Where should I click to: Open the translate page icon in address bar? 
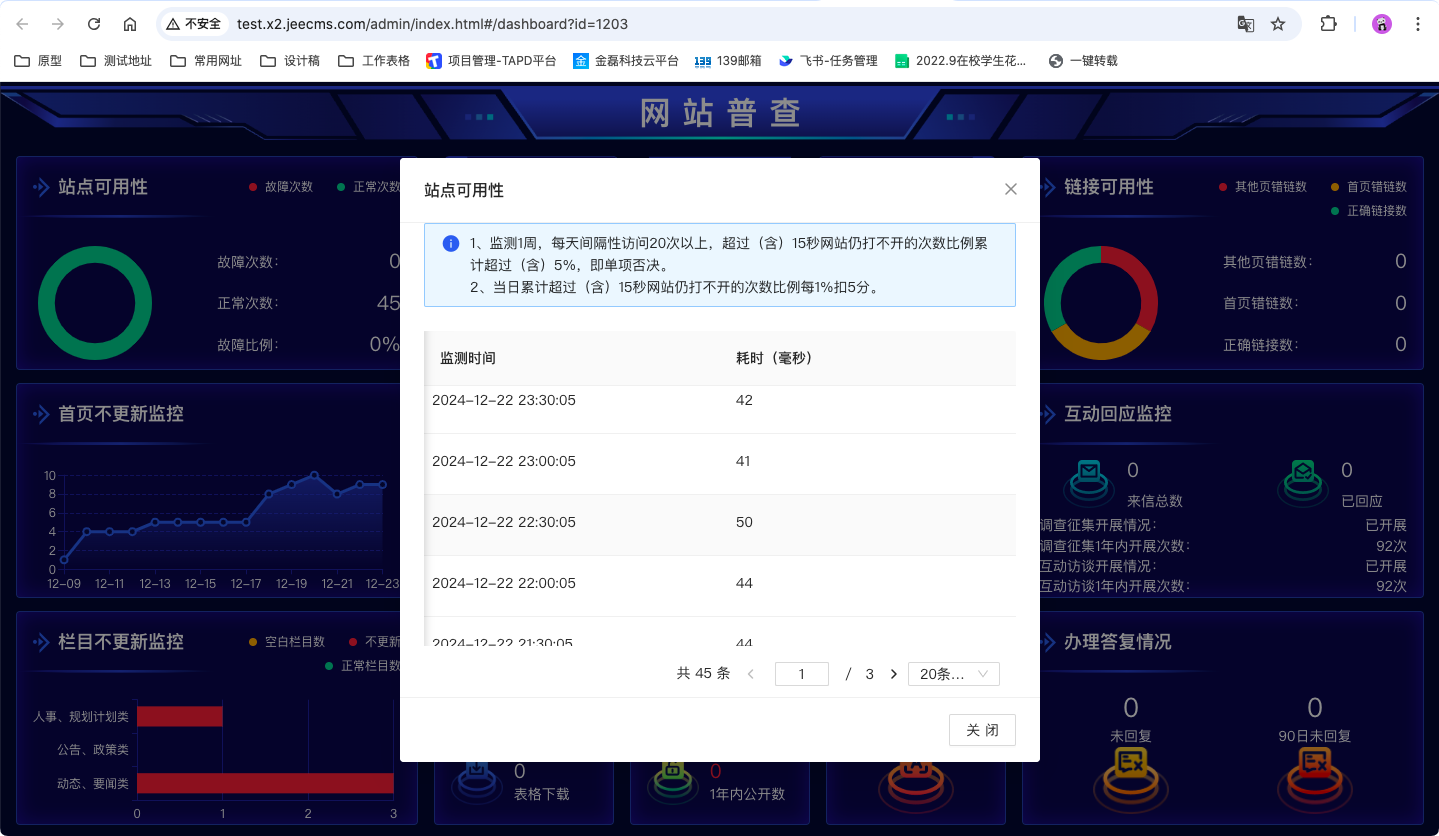click(1245, 24)
